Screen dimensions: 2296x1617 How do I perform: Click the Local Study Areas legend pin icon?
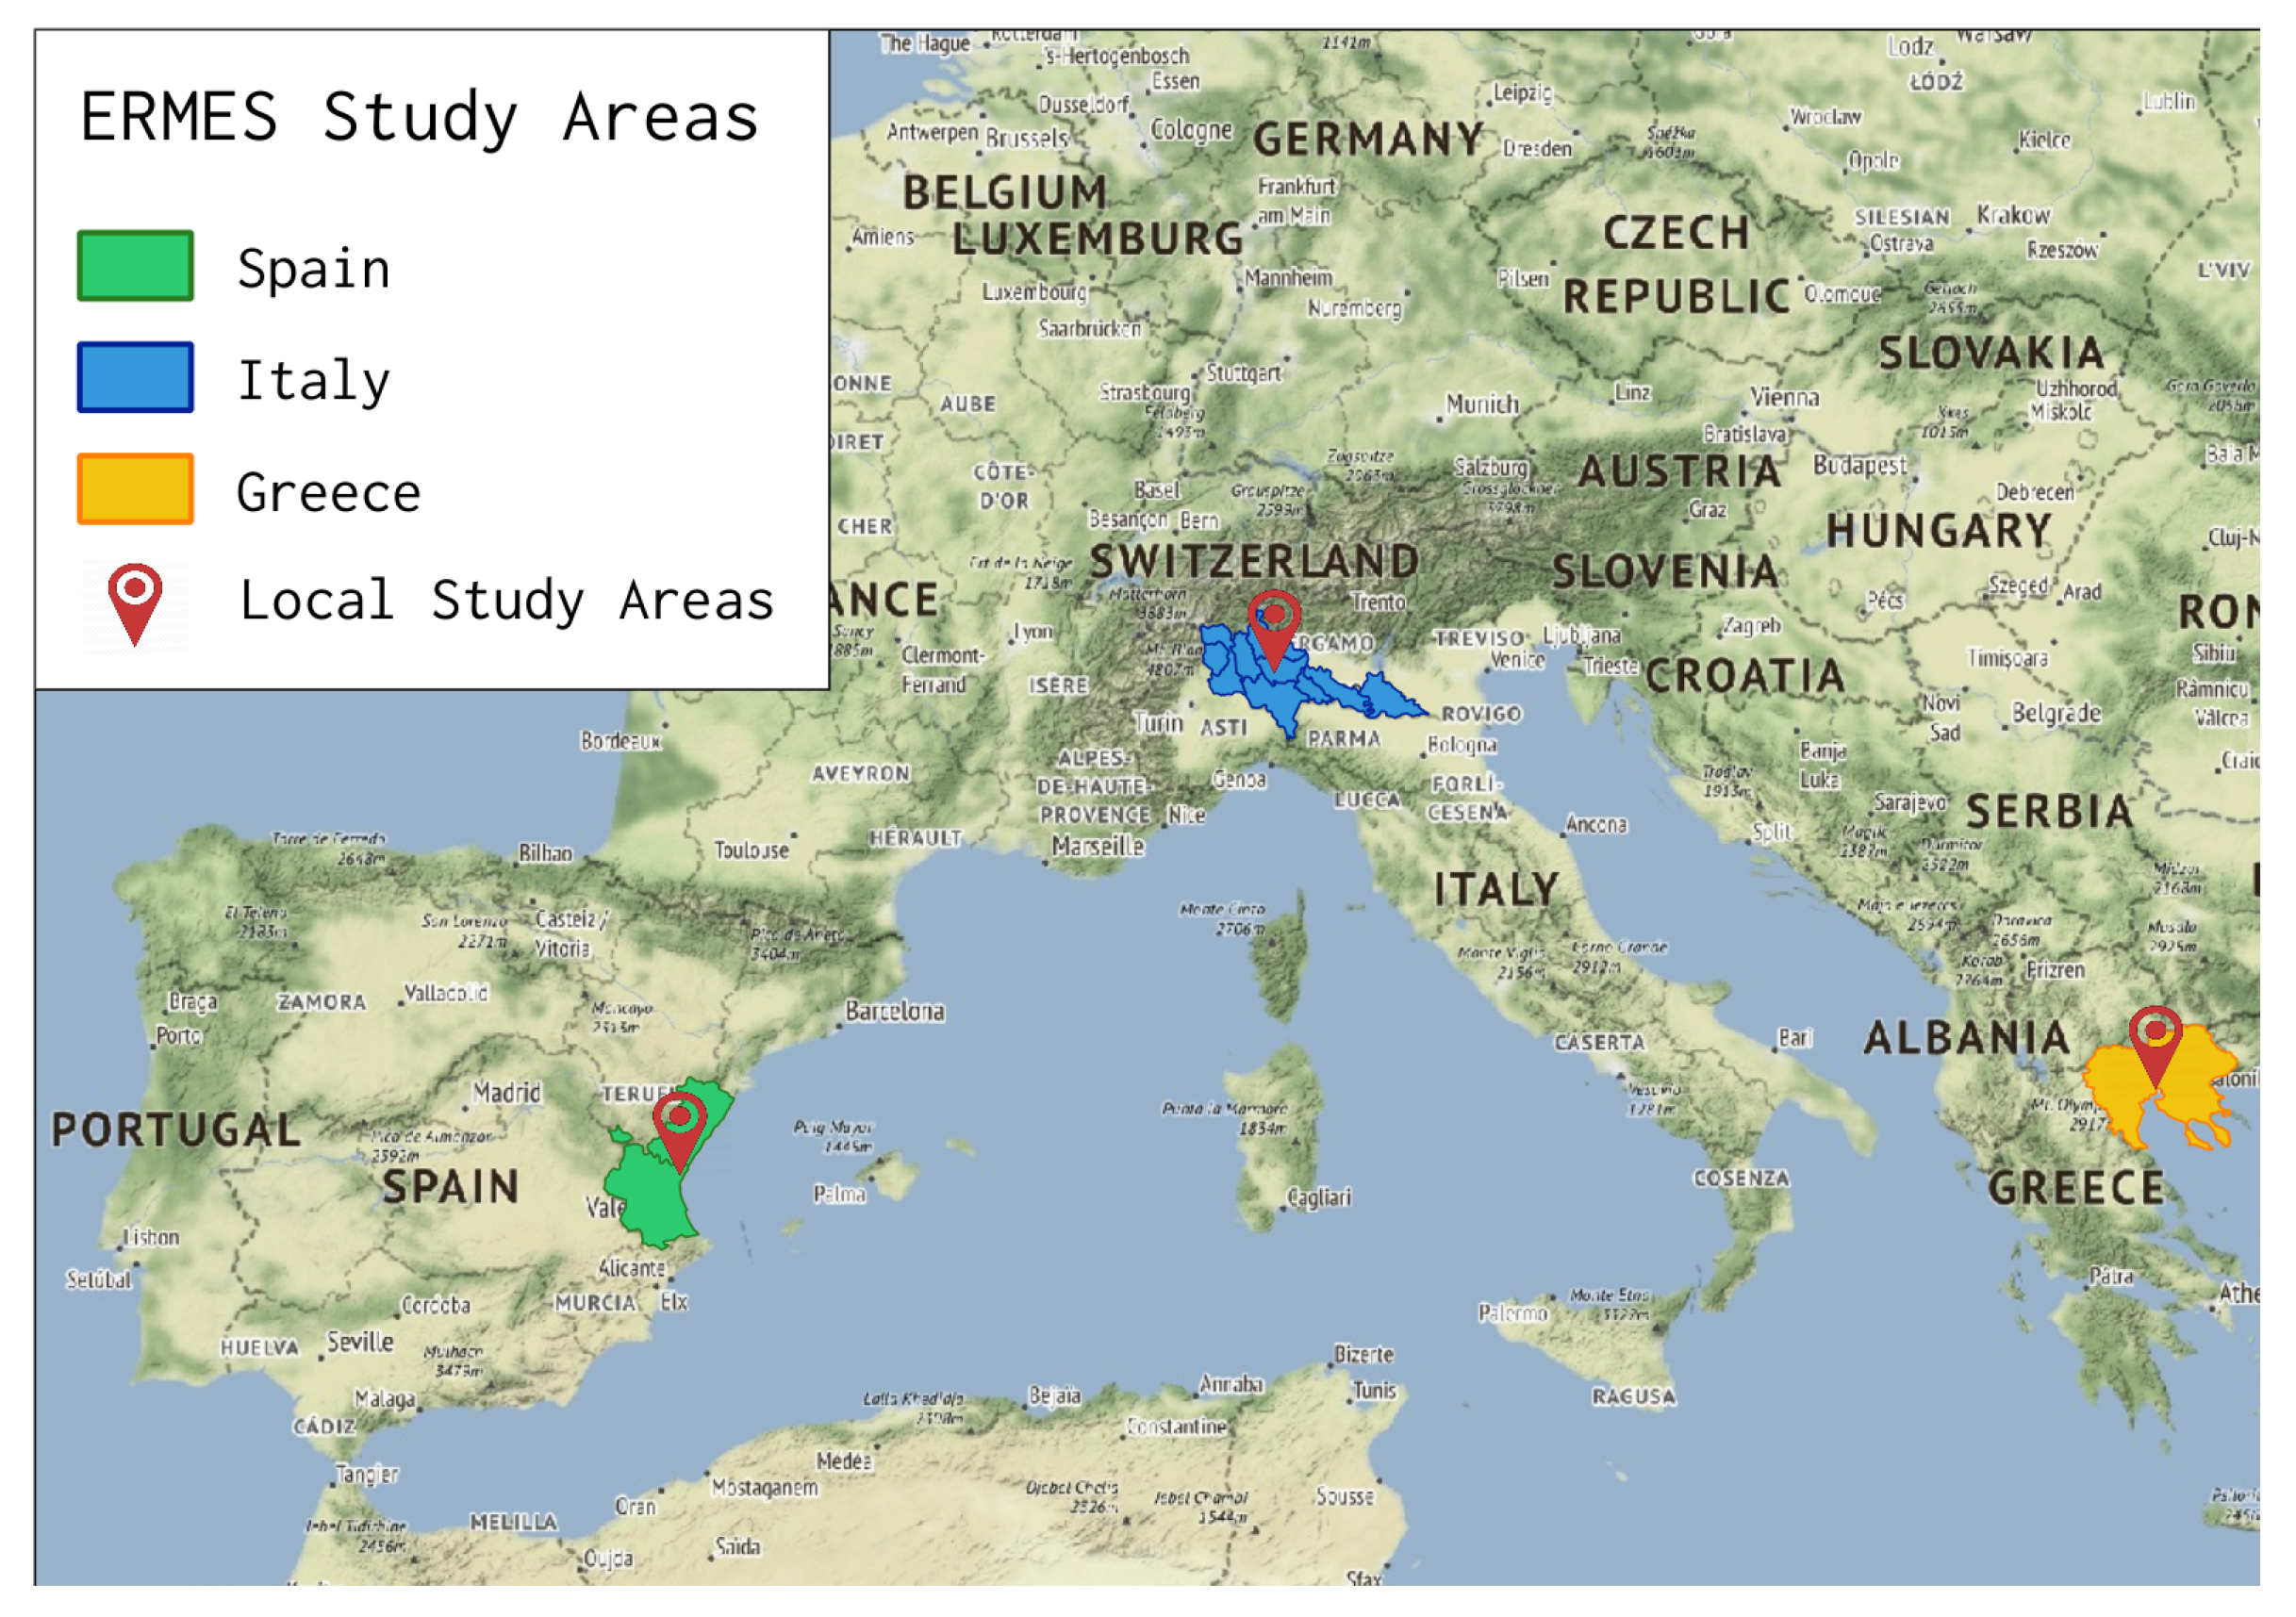click(x=135, y=601)
